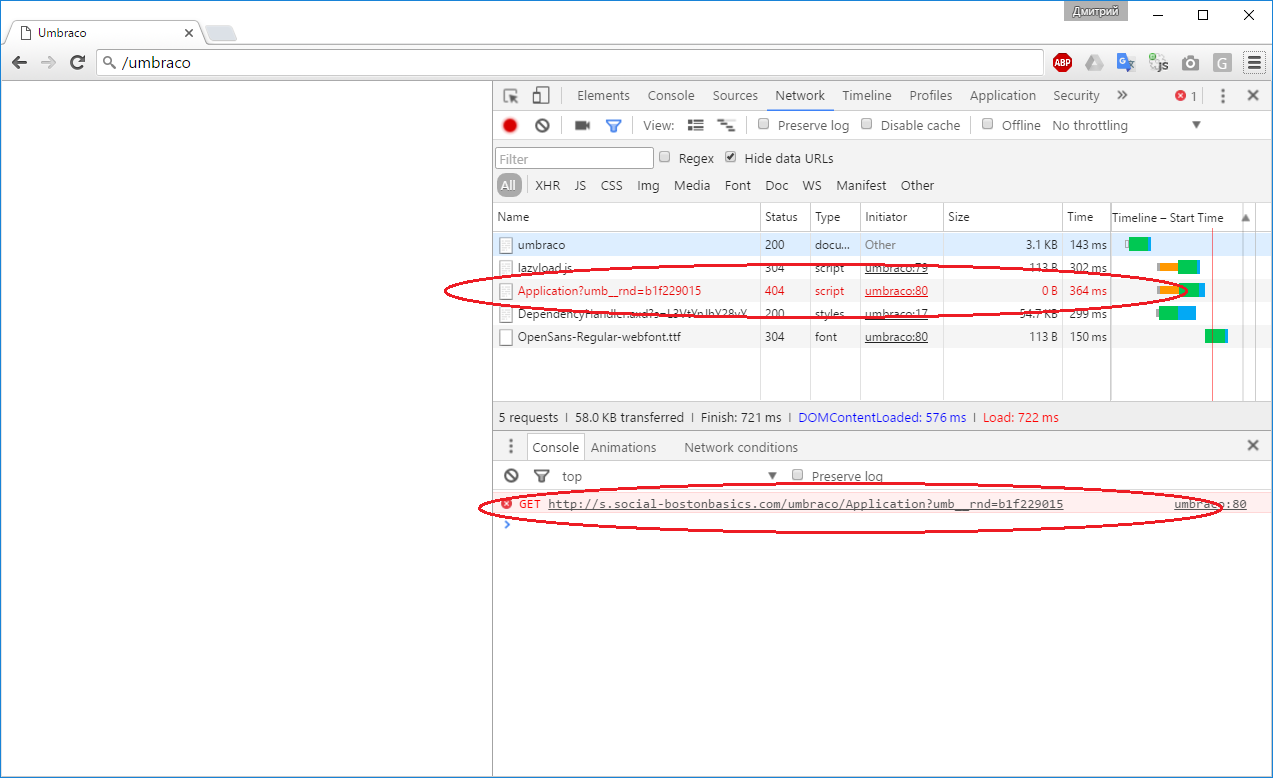Expand the hidden DevTools tabs chevron
Viewport: 1273px width, 778px height.
point(1122,96)
